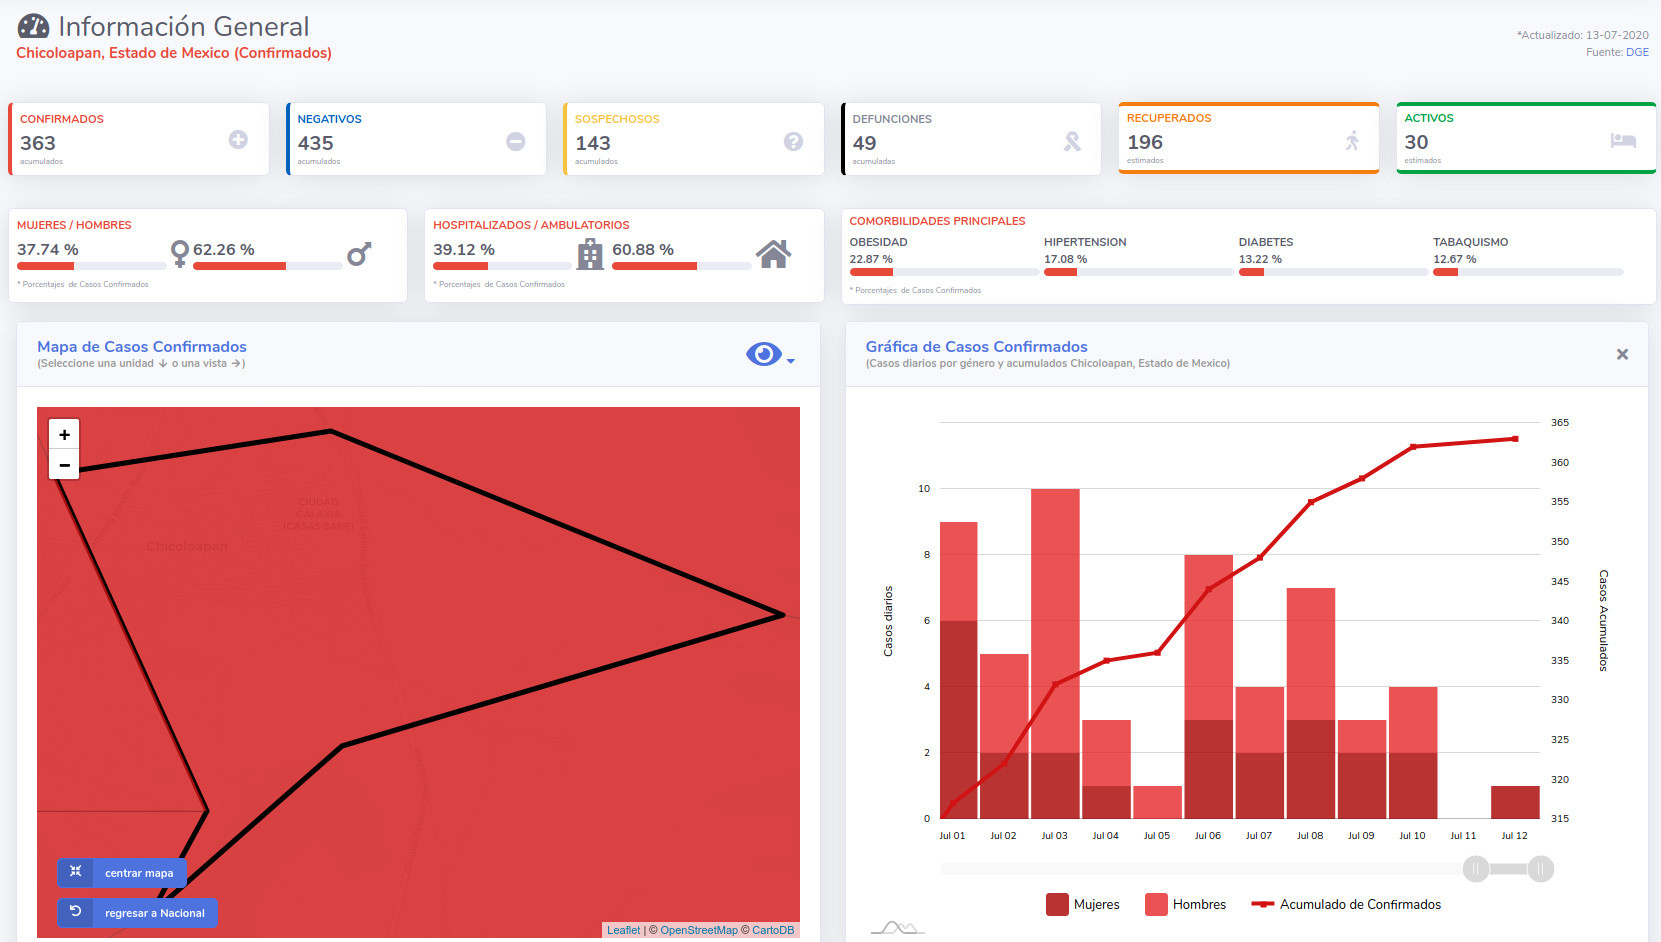1661x942 pixels.
Task: Open the CartoDB attribution link
Action: click(773, 930)
